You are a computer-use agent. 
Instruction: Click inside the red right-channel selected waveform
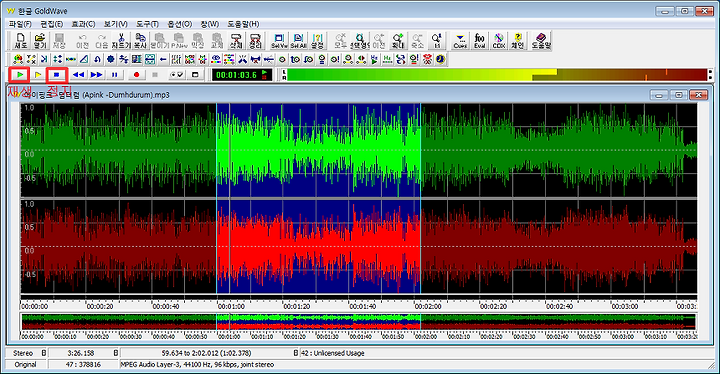tap(318, 247)
